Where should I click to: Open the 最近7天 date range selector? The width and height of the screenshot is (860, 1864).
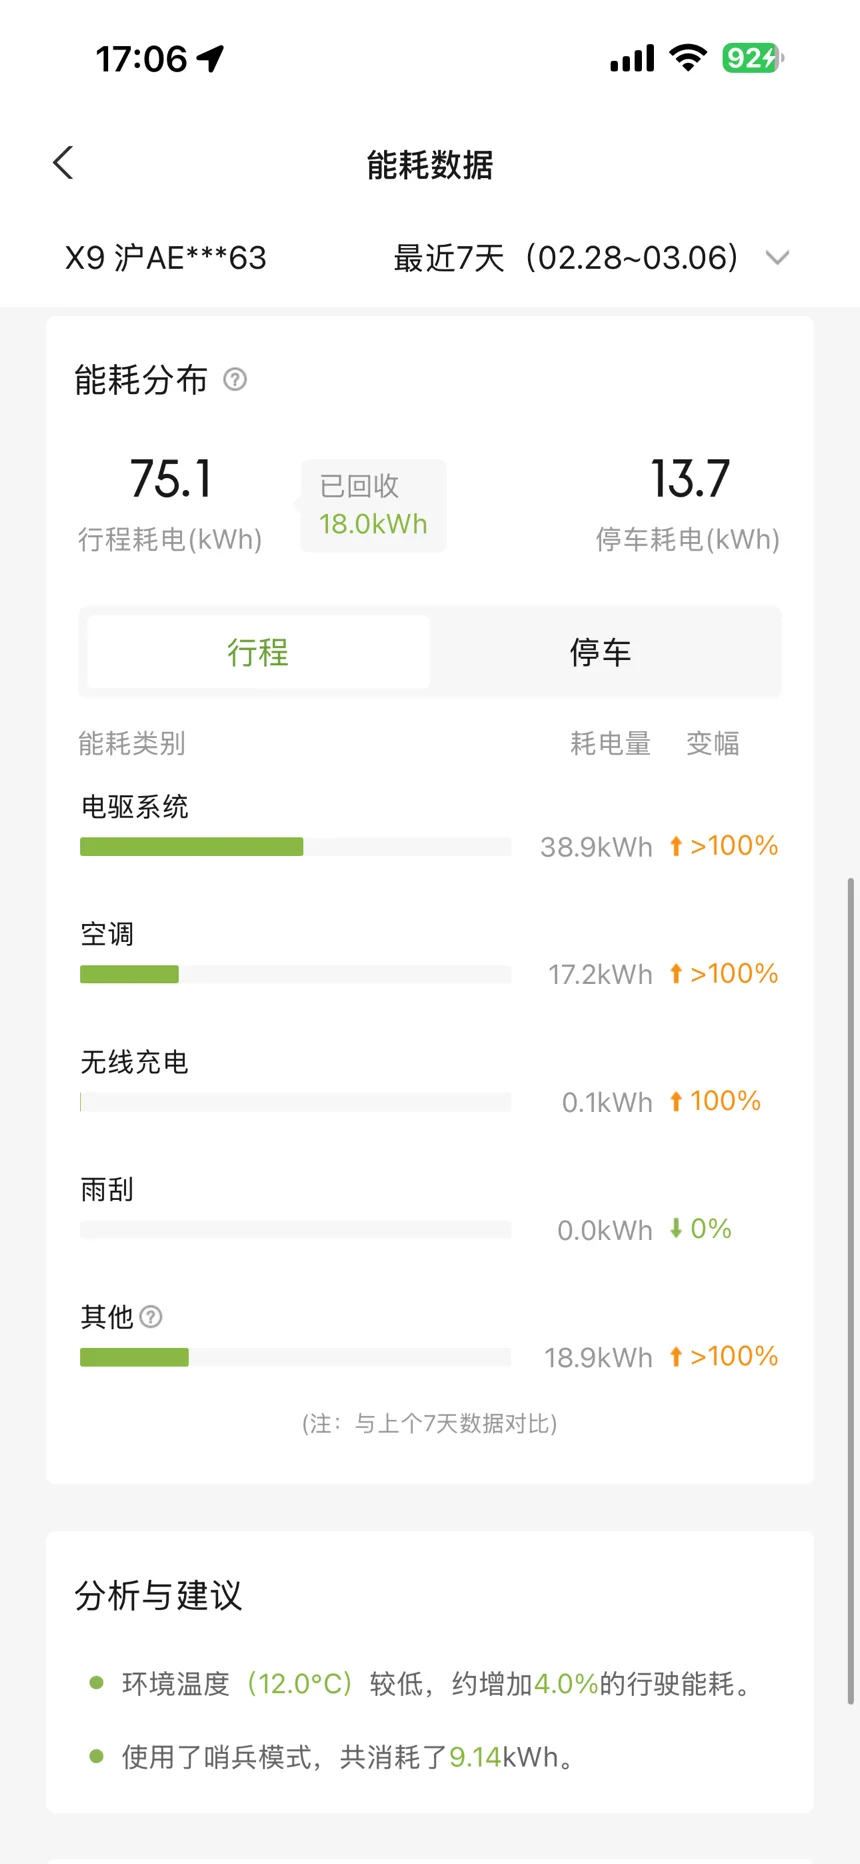(565, 258)
